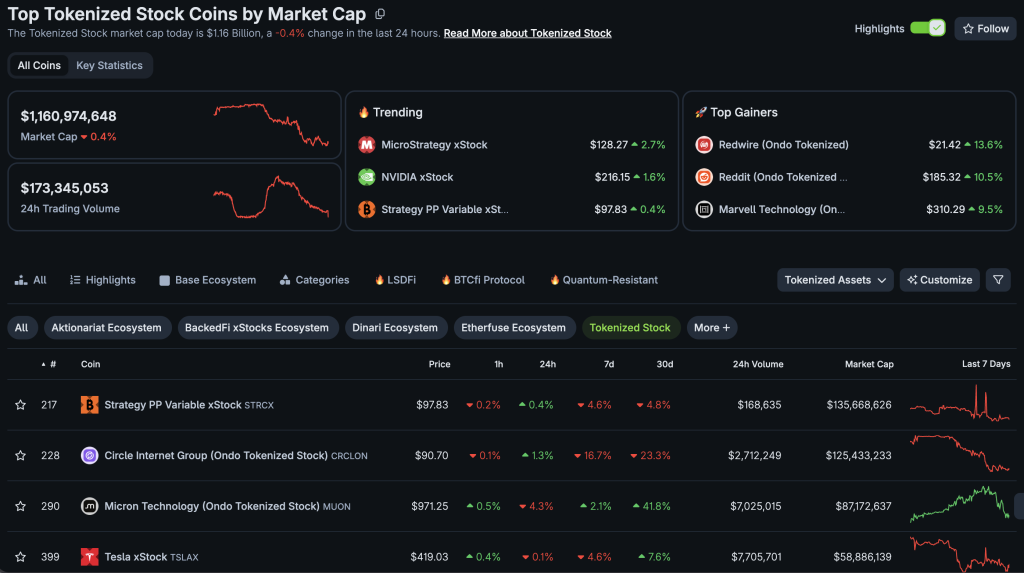This screenshot has height=573, width=1024.
Task: Favorite Strategy PP Variable xStock with star
Action: [21, 405]
